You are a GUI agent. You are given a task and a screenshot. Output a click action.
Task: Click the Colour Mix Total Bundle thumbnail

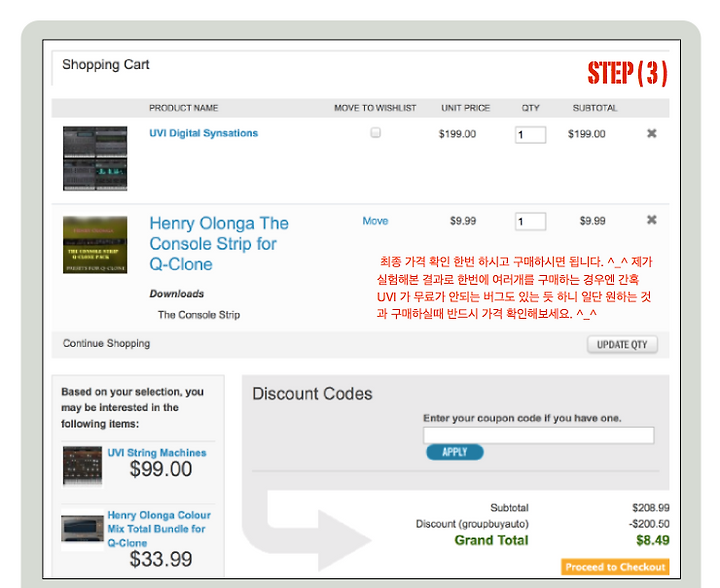point(83,529)
